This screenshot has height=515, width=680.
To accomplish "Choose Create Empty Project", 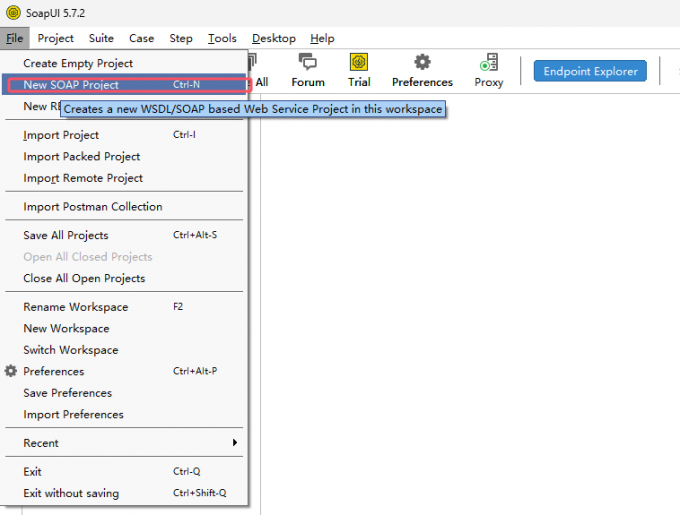I will [124, 63].
